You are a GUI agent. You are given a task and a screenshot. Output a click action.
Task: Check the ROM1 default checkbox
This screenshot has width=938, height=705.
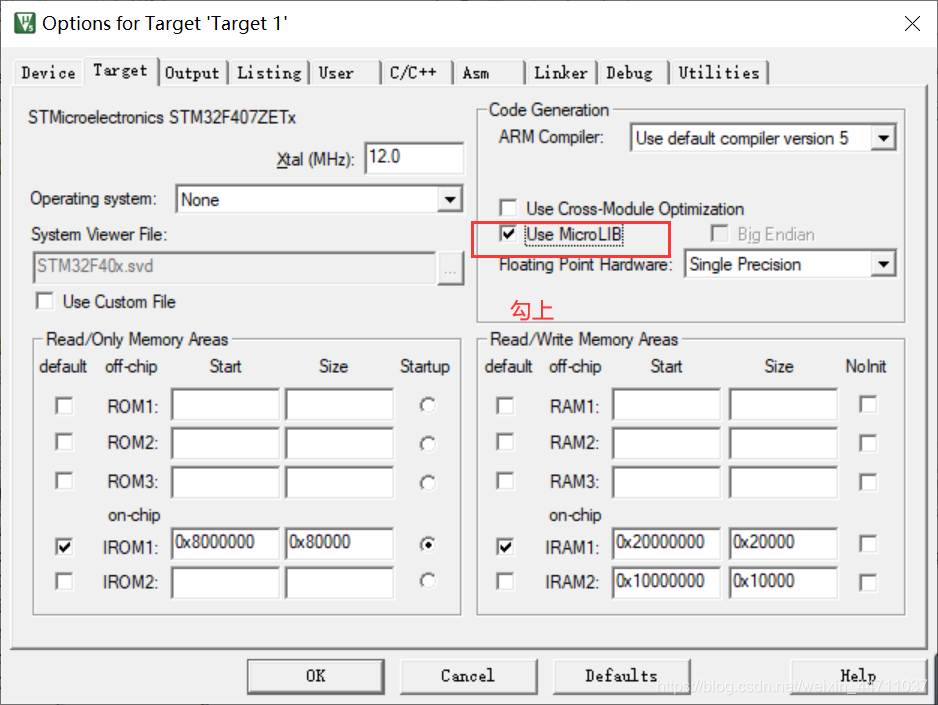click(64, 405)
